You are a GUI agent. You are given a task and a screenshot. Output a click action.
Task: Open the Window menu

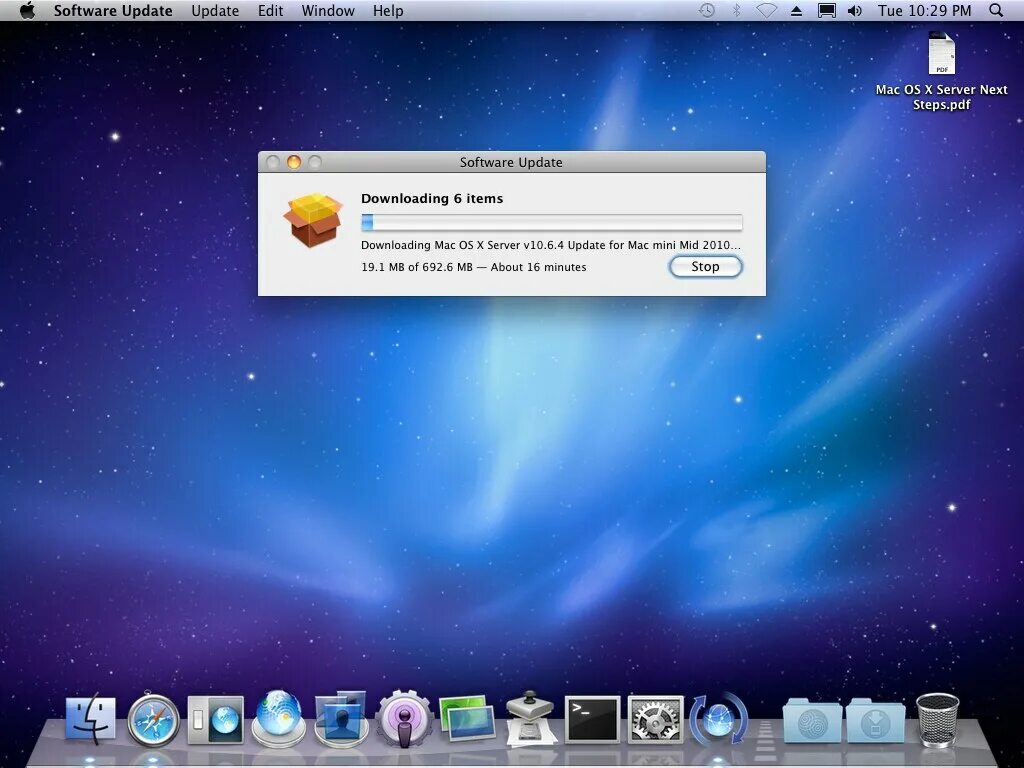(x=328, y=11)
